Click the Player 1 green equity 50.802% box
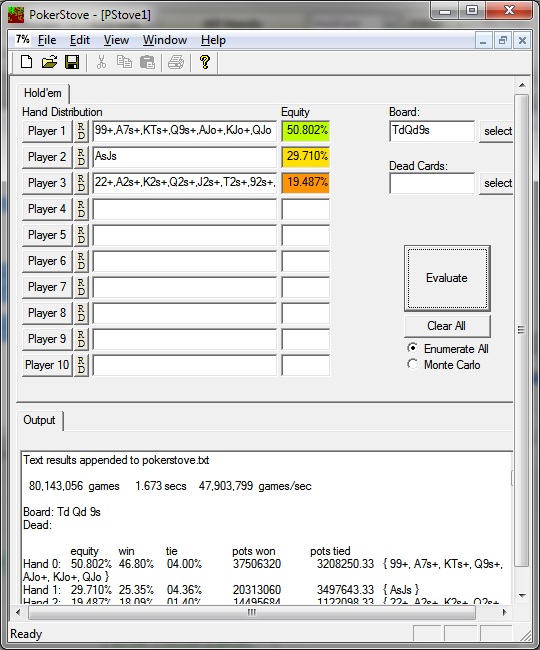This screenshot has height=650, width=540. pos(305,131)
